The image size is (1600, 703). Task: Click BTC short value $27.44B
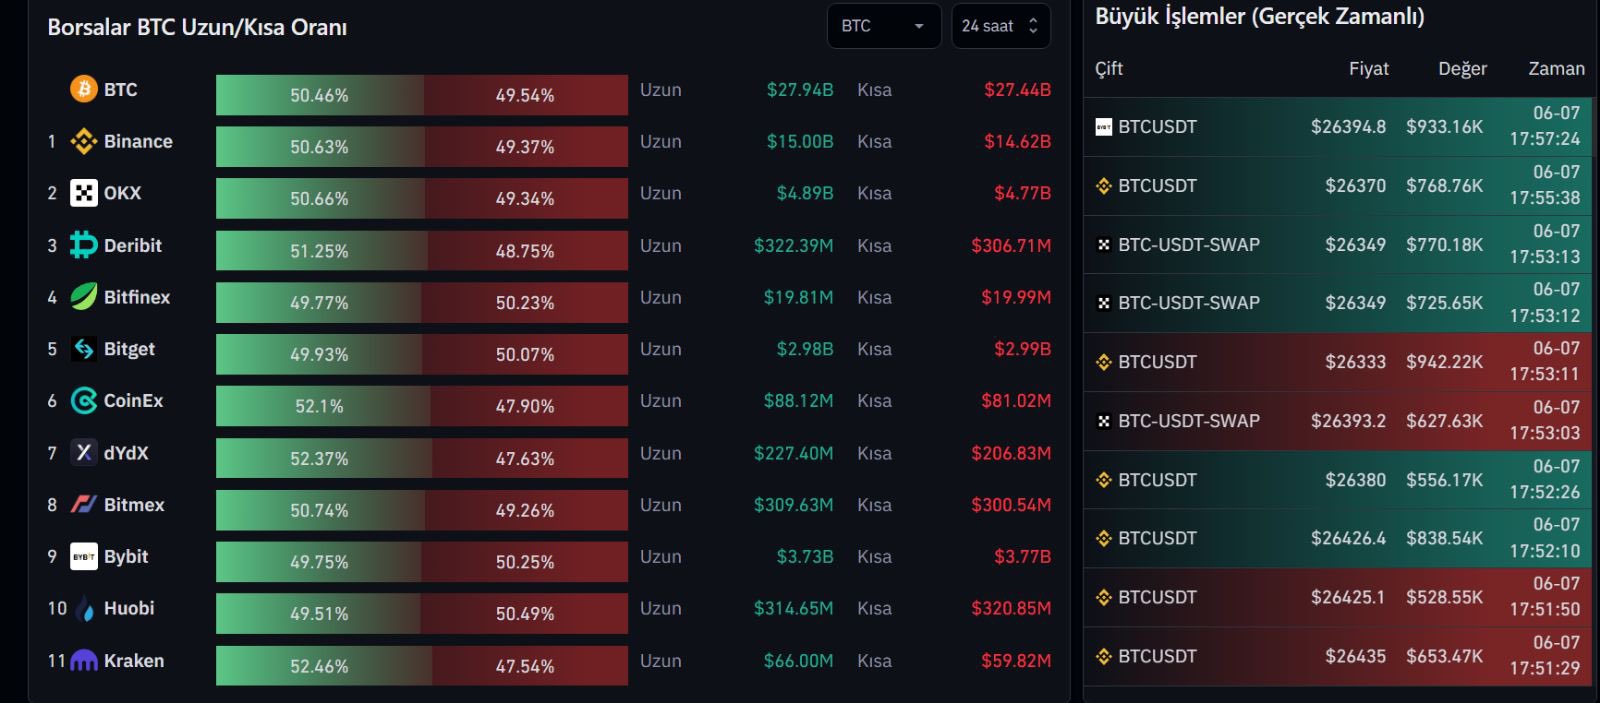(x=1017, y=89)
